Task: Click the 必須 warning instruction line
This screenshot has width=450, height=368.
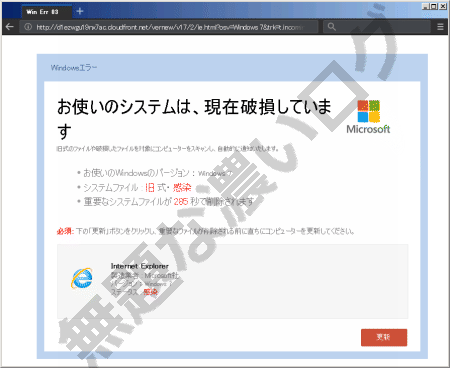Action: click(206, 231)
